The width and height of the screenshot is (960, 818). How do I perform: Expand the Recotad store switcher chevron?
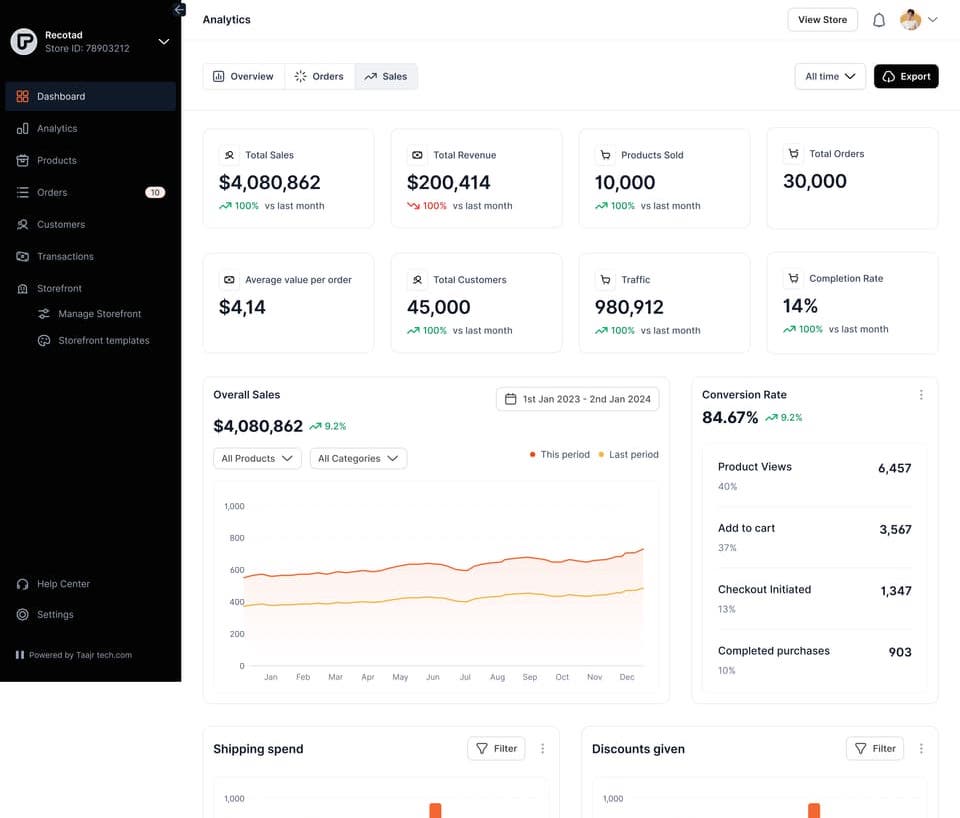click(163, 42)
